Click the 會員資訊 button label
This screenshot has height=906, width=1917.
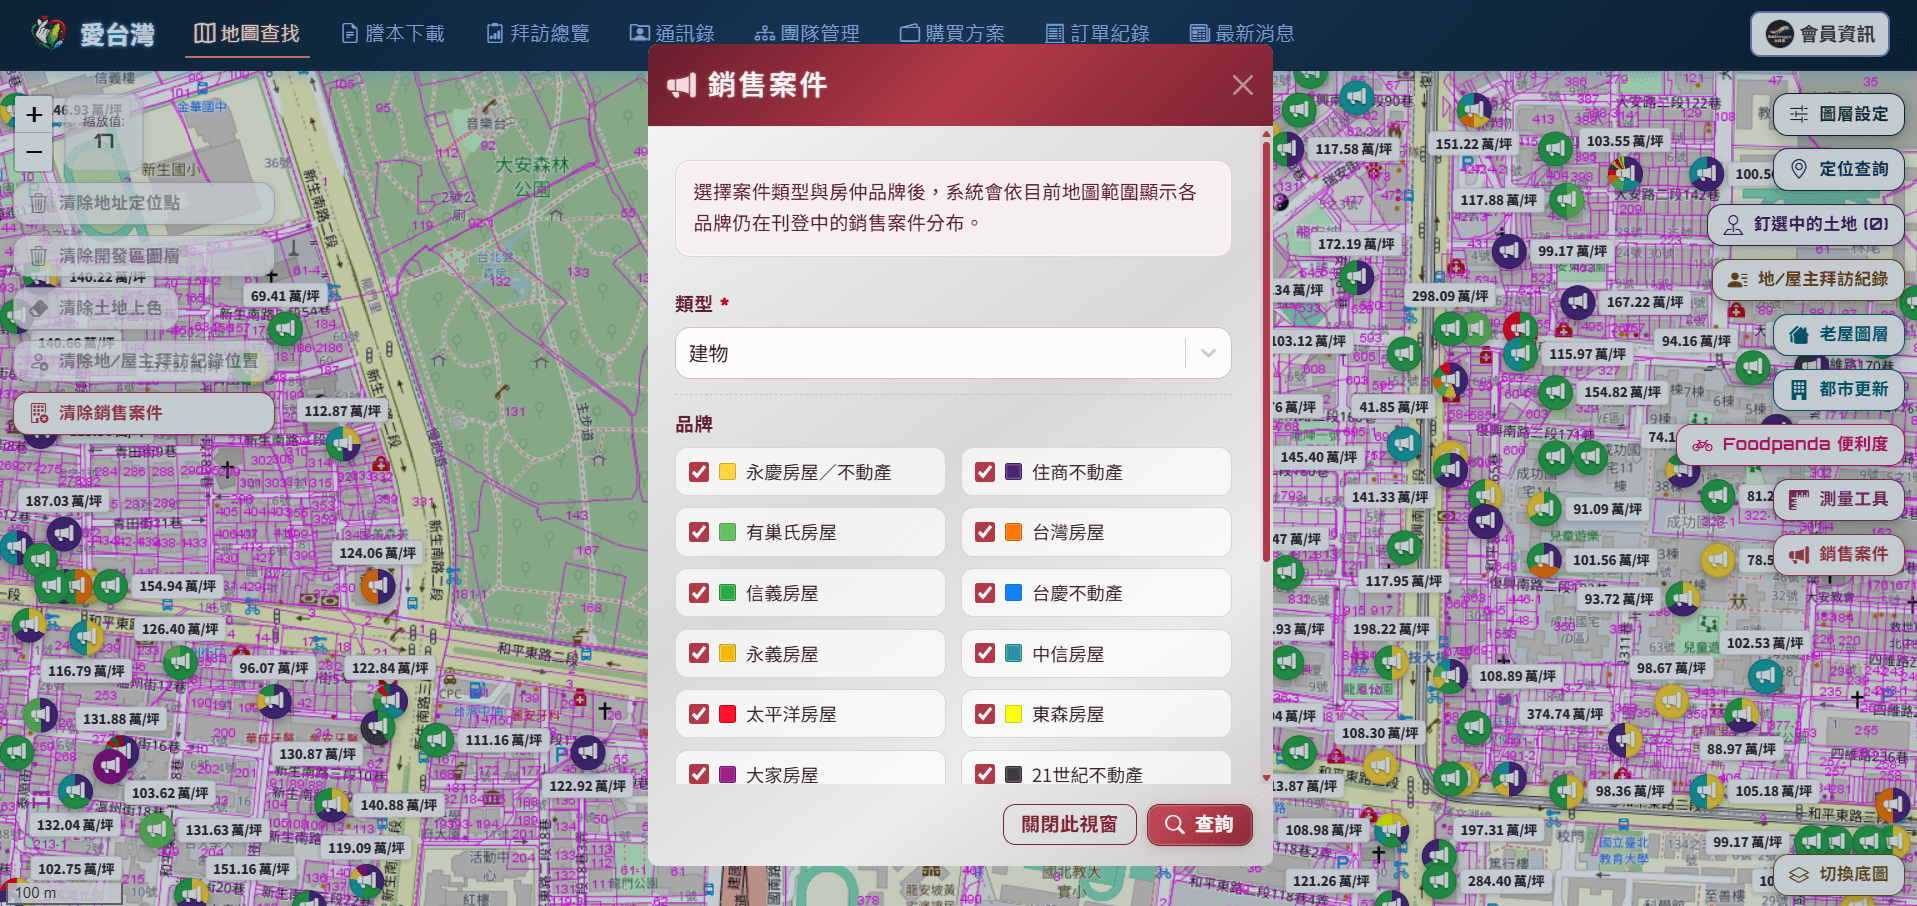point(1838,34)
